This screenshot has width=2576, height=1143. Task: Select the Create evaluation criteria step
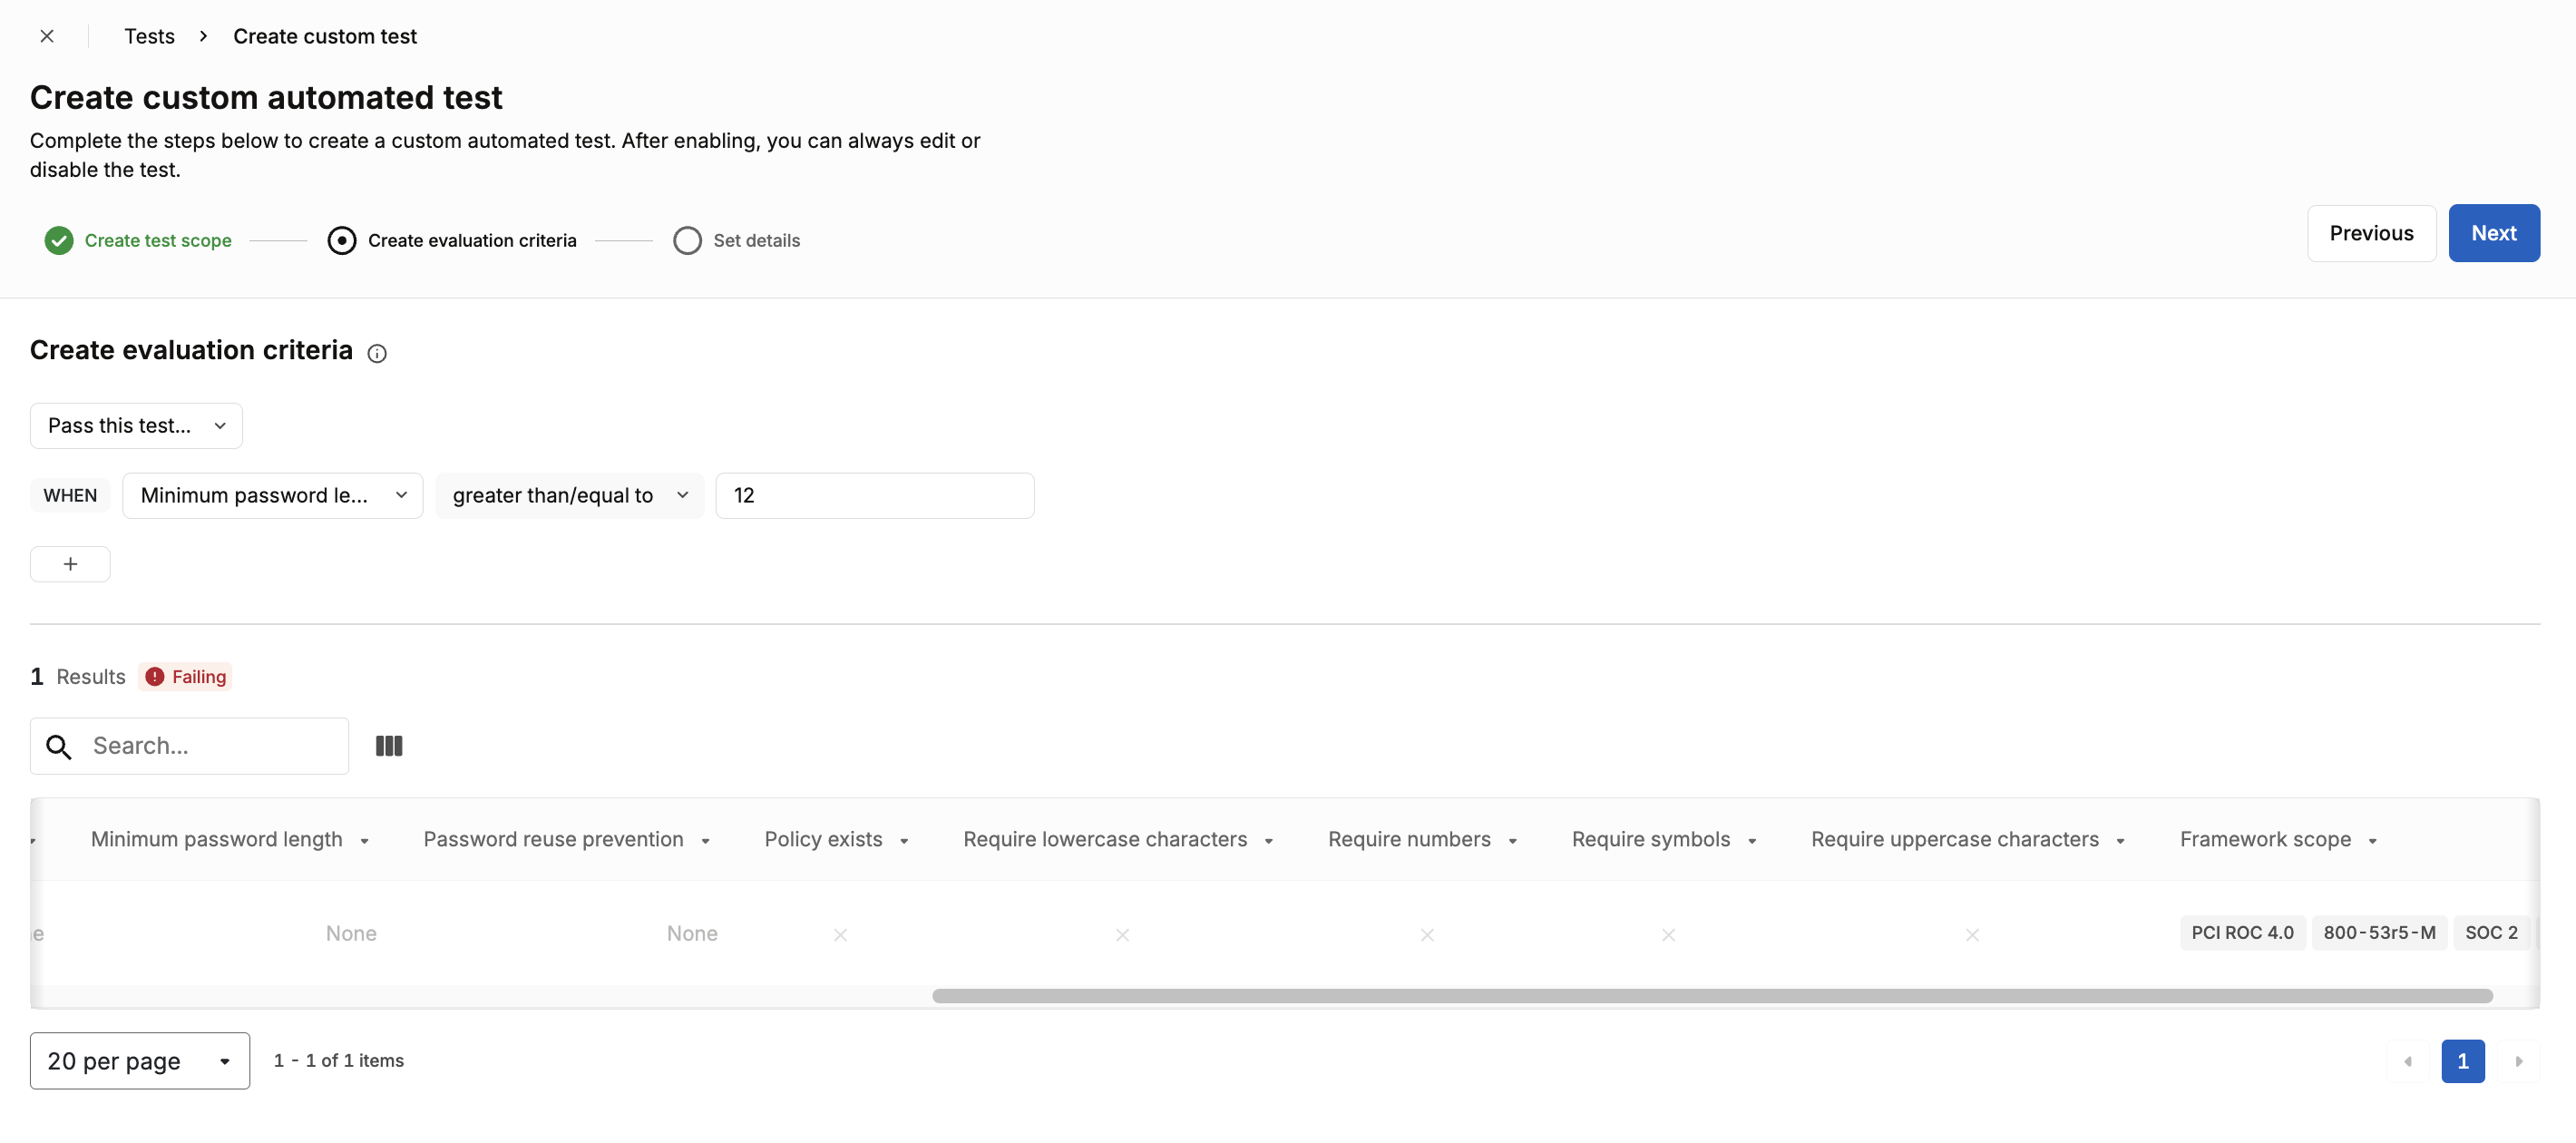(x=452, y=240)
